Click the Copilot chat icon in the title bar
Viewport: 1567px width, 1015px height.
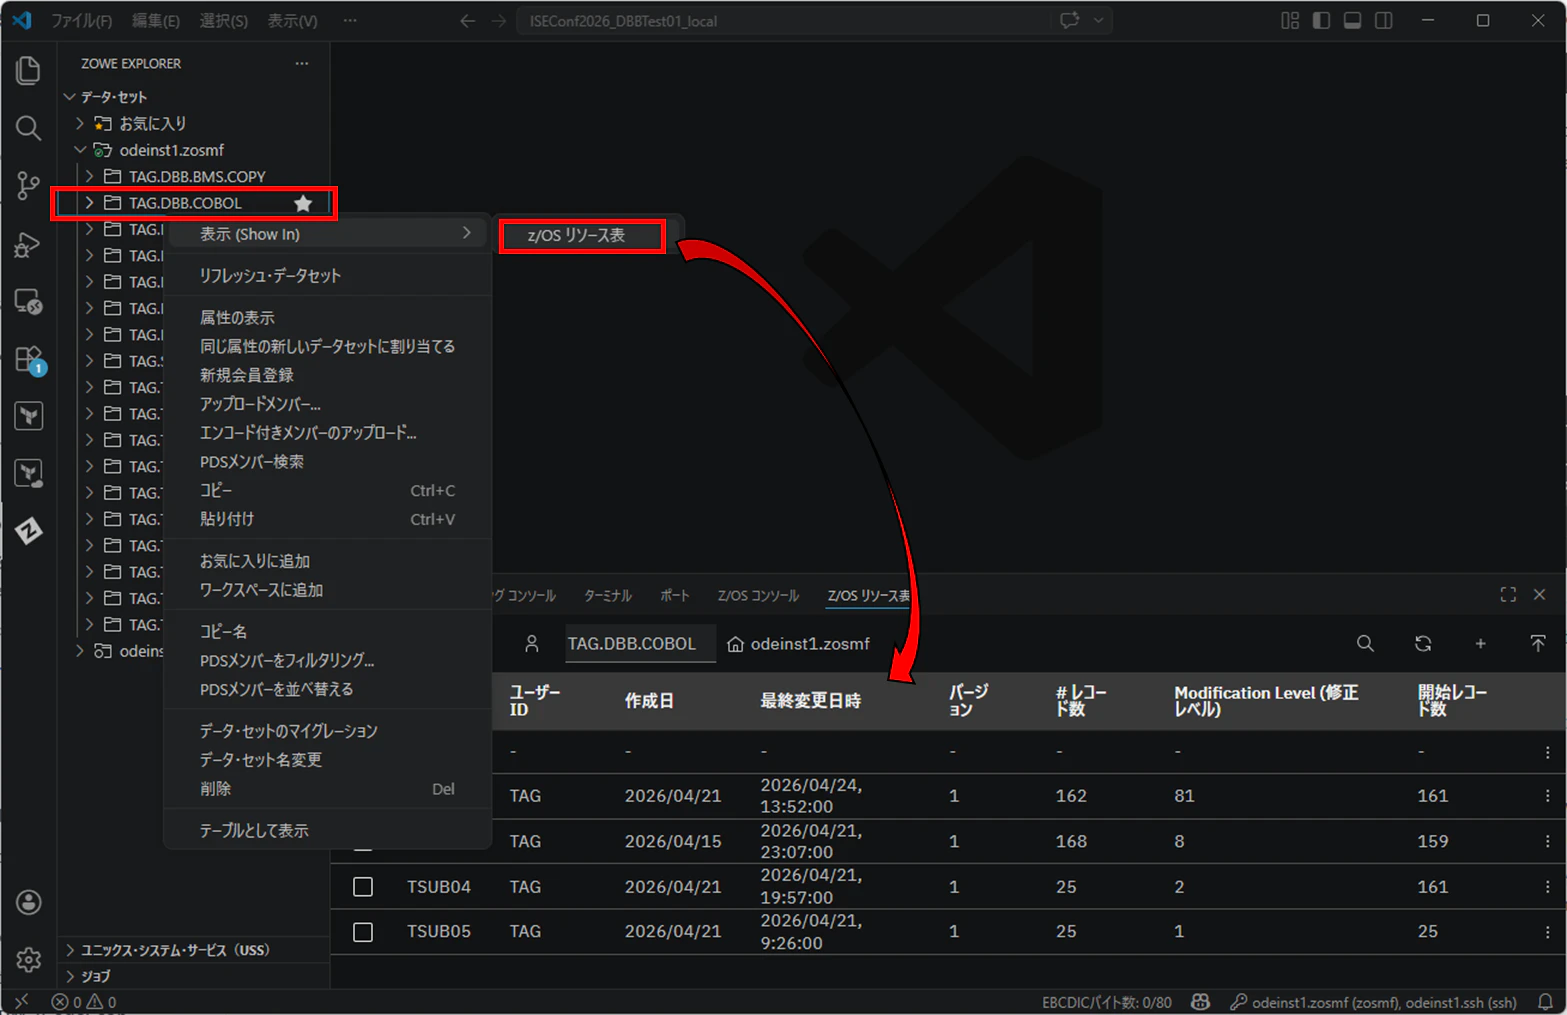pos(1069,20)
